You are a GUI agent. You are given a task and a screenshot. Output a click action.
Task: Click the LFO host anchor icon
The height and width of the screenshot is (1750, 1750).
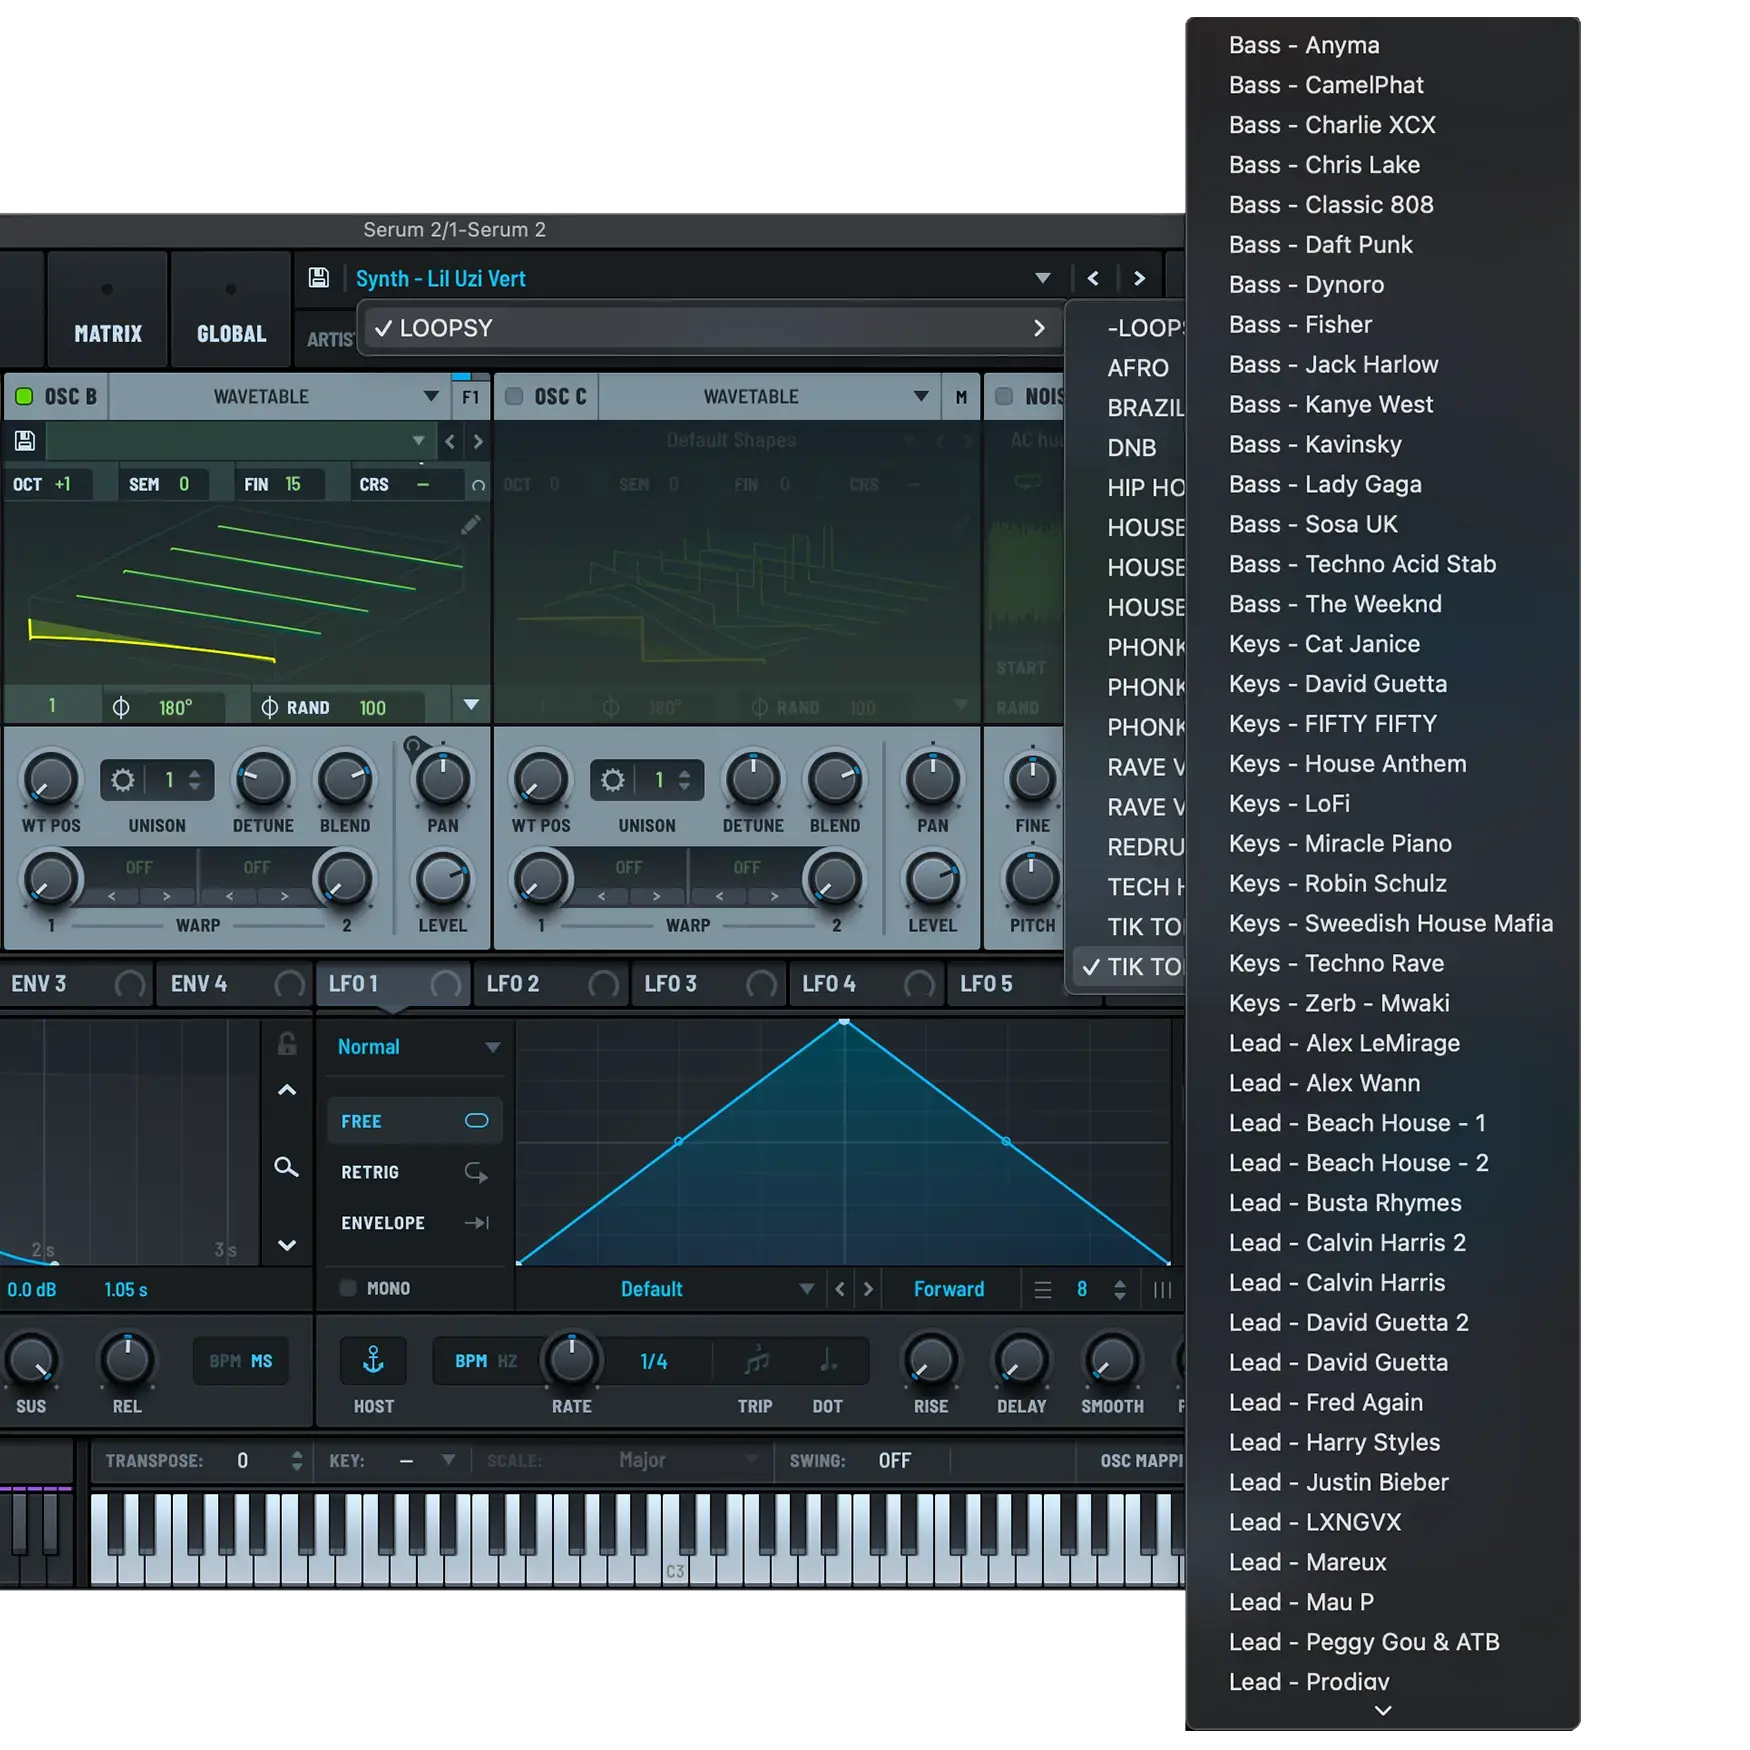pos(373,1360)
